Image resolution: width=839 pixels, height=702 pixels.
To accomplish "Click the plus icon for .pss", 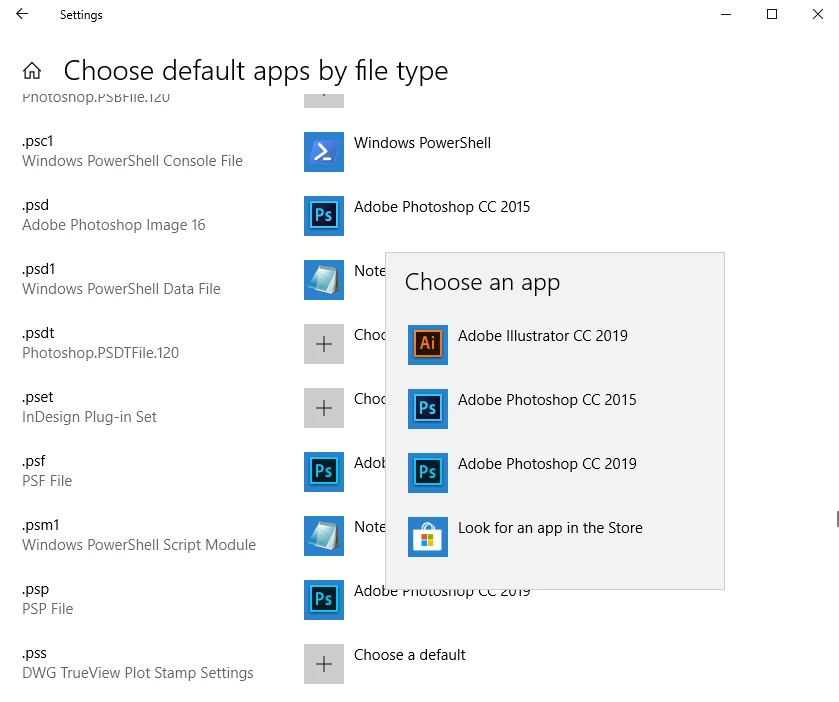I will pos(324,664).
